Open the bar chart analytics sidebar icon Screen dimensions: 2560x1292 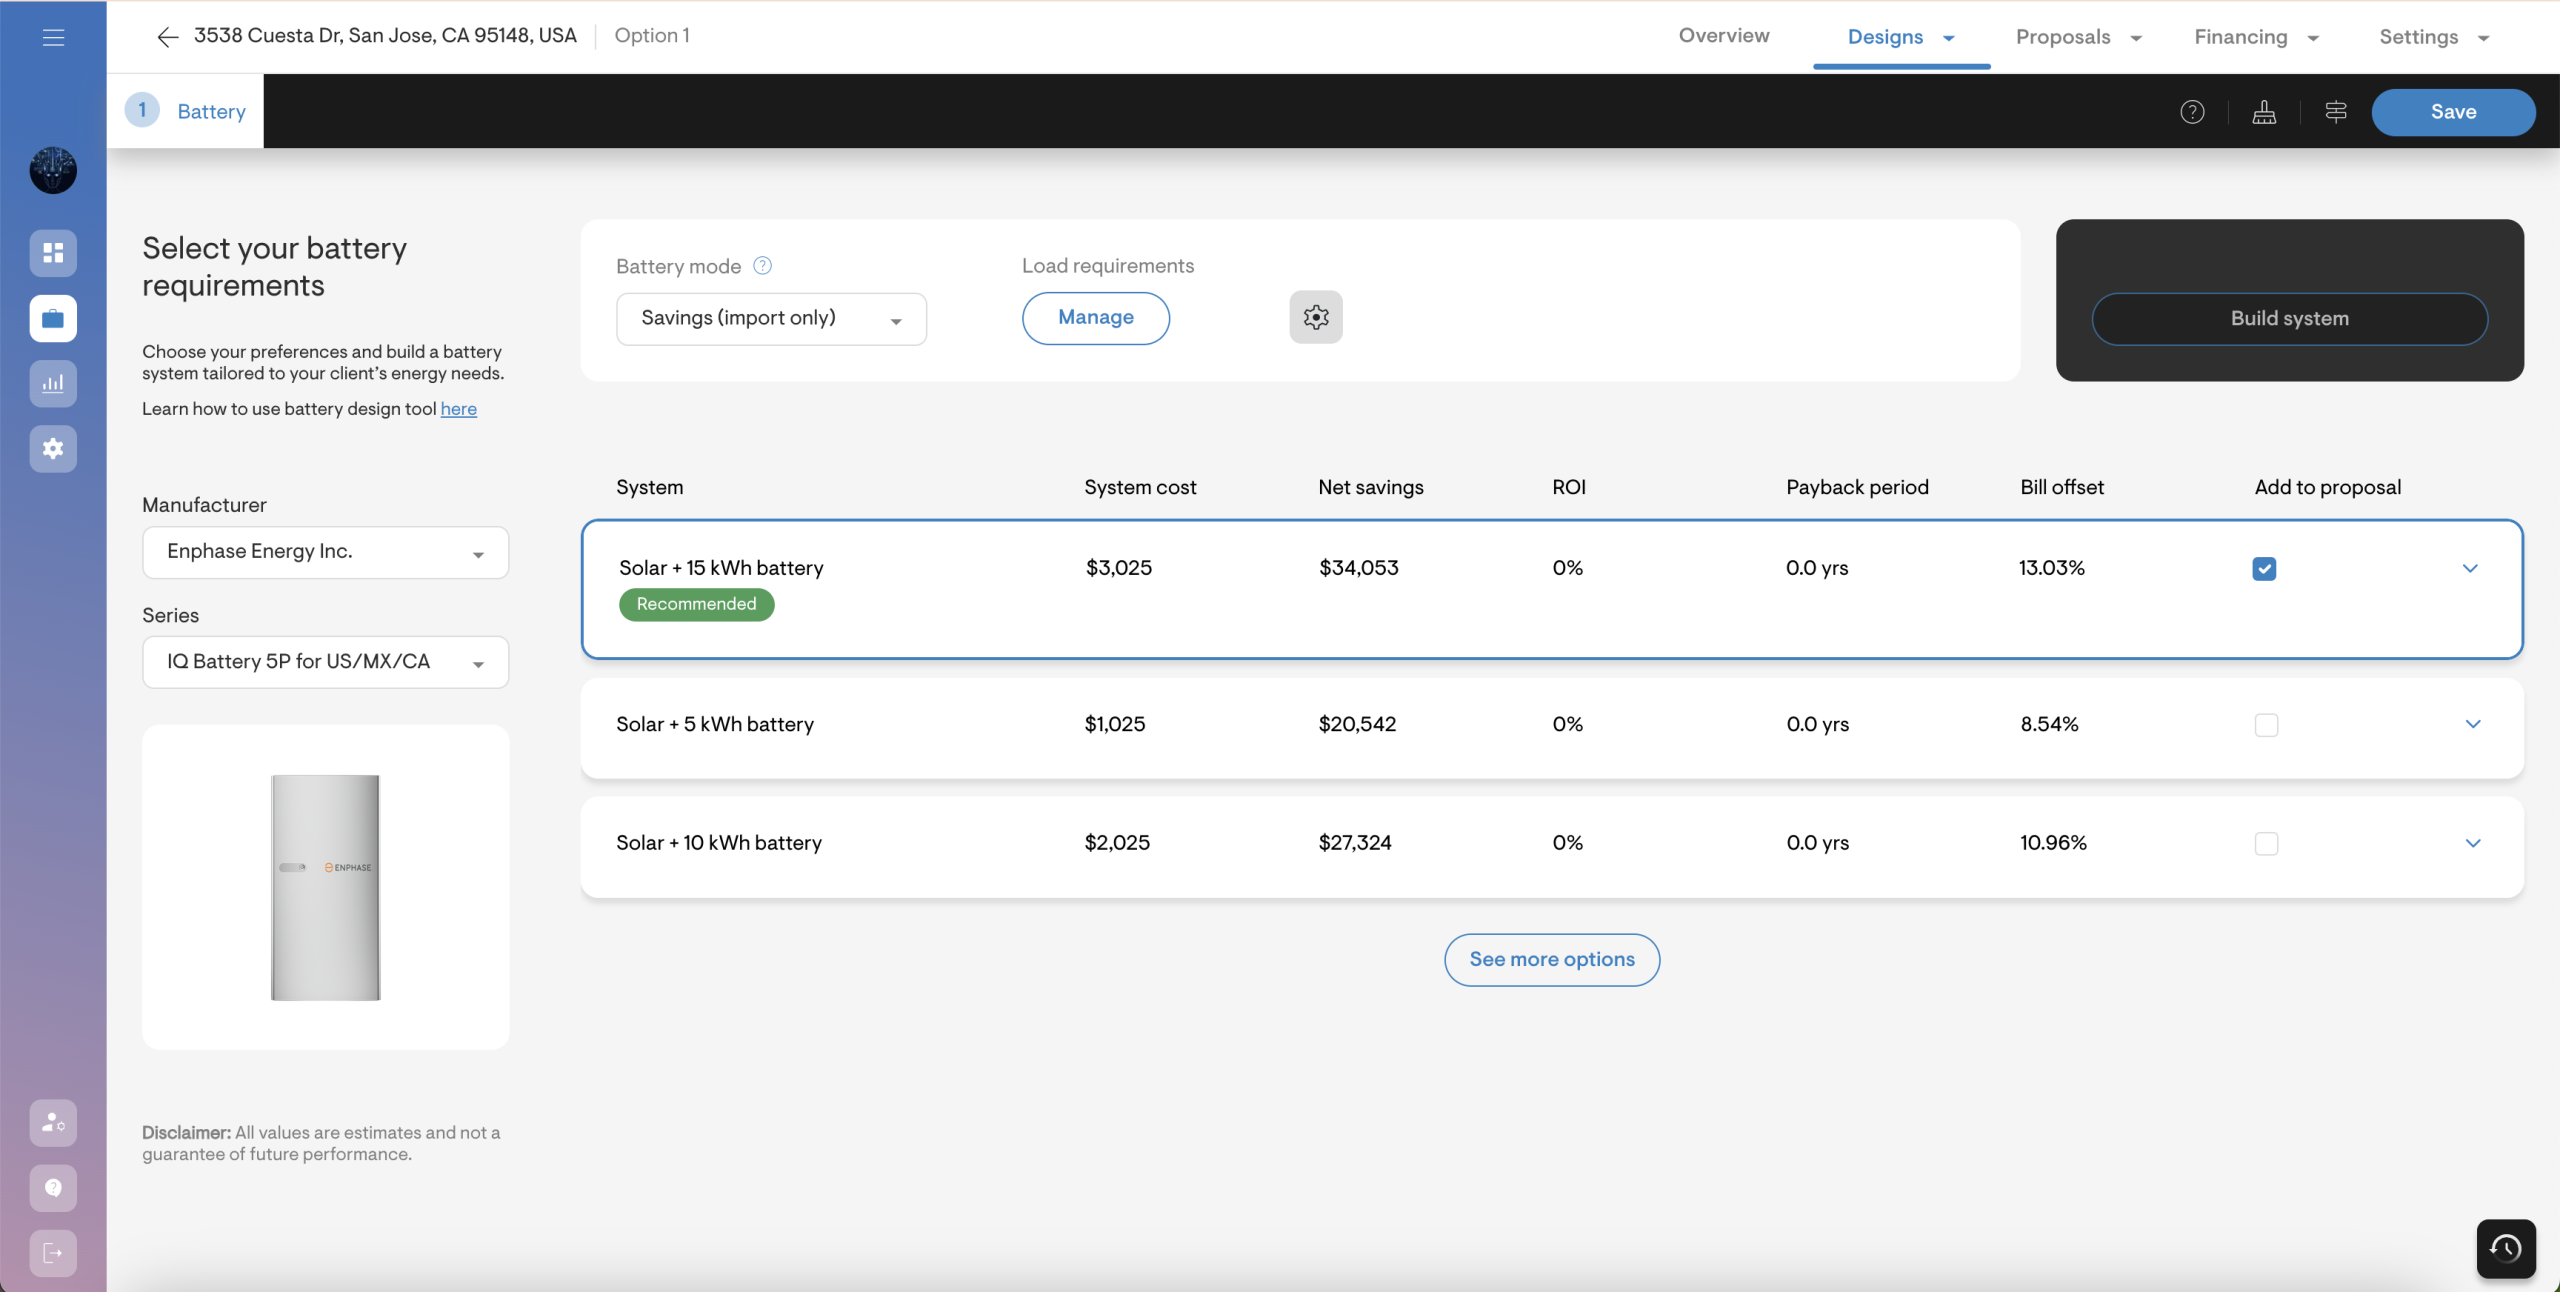click(x=53, y=384)
